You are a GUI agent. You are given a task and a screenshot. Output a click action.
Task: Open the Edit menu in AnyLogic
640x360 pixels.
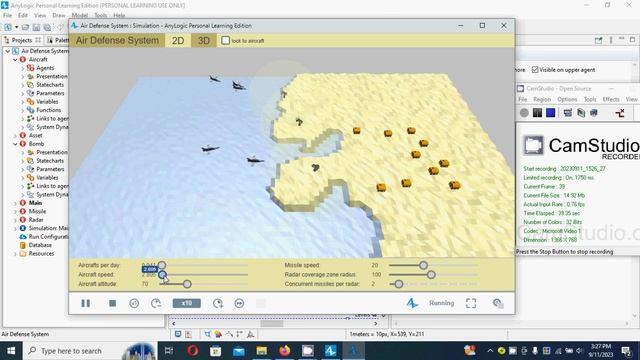click(x=22, y=16)
